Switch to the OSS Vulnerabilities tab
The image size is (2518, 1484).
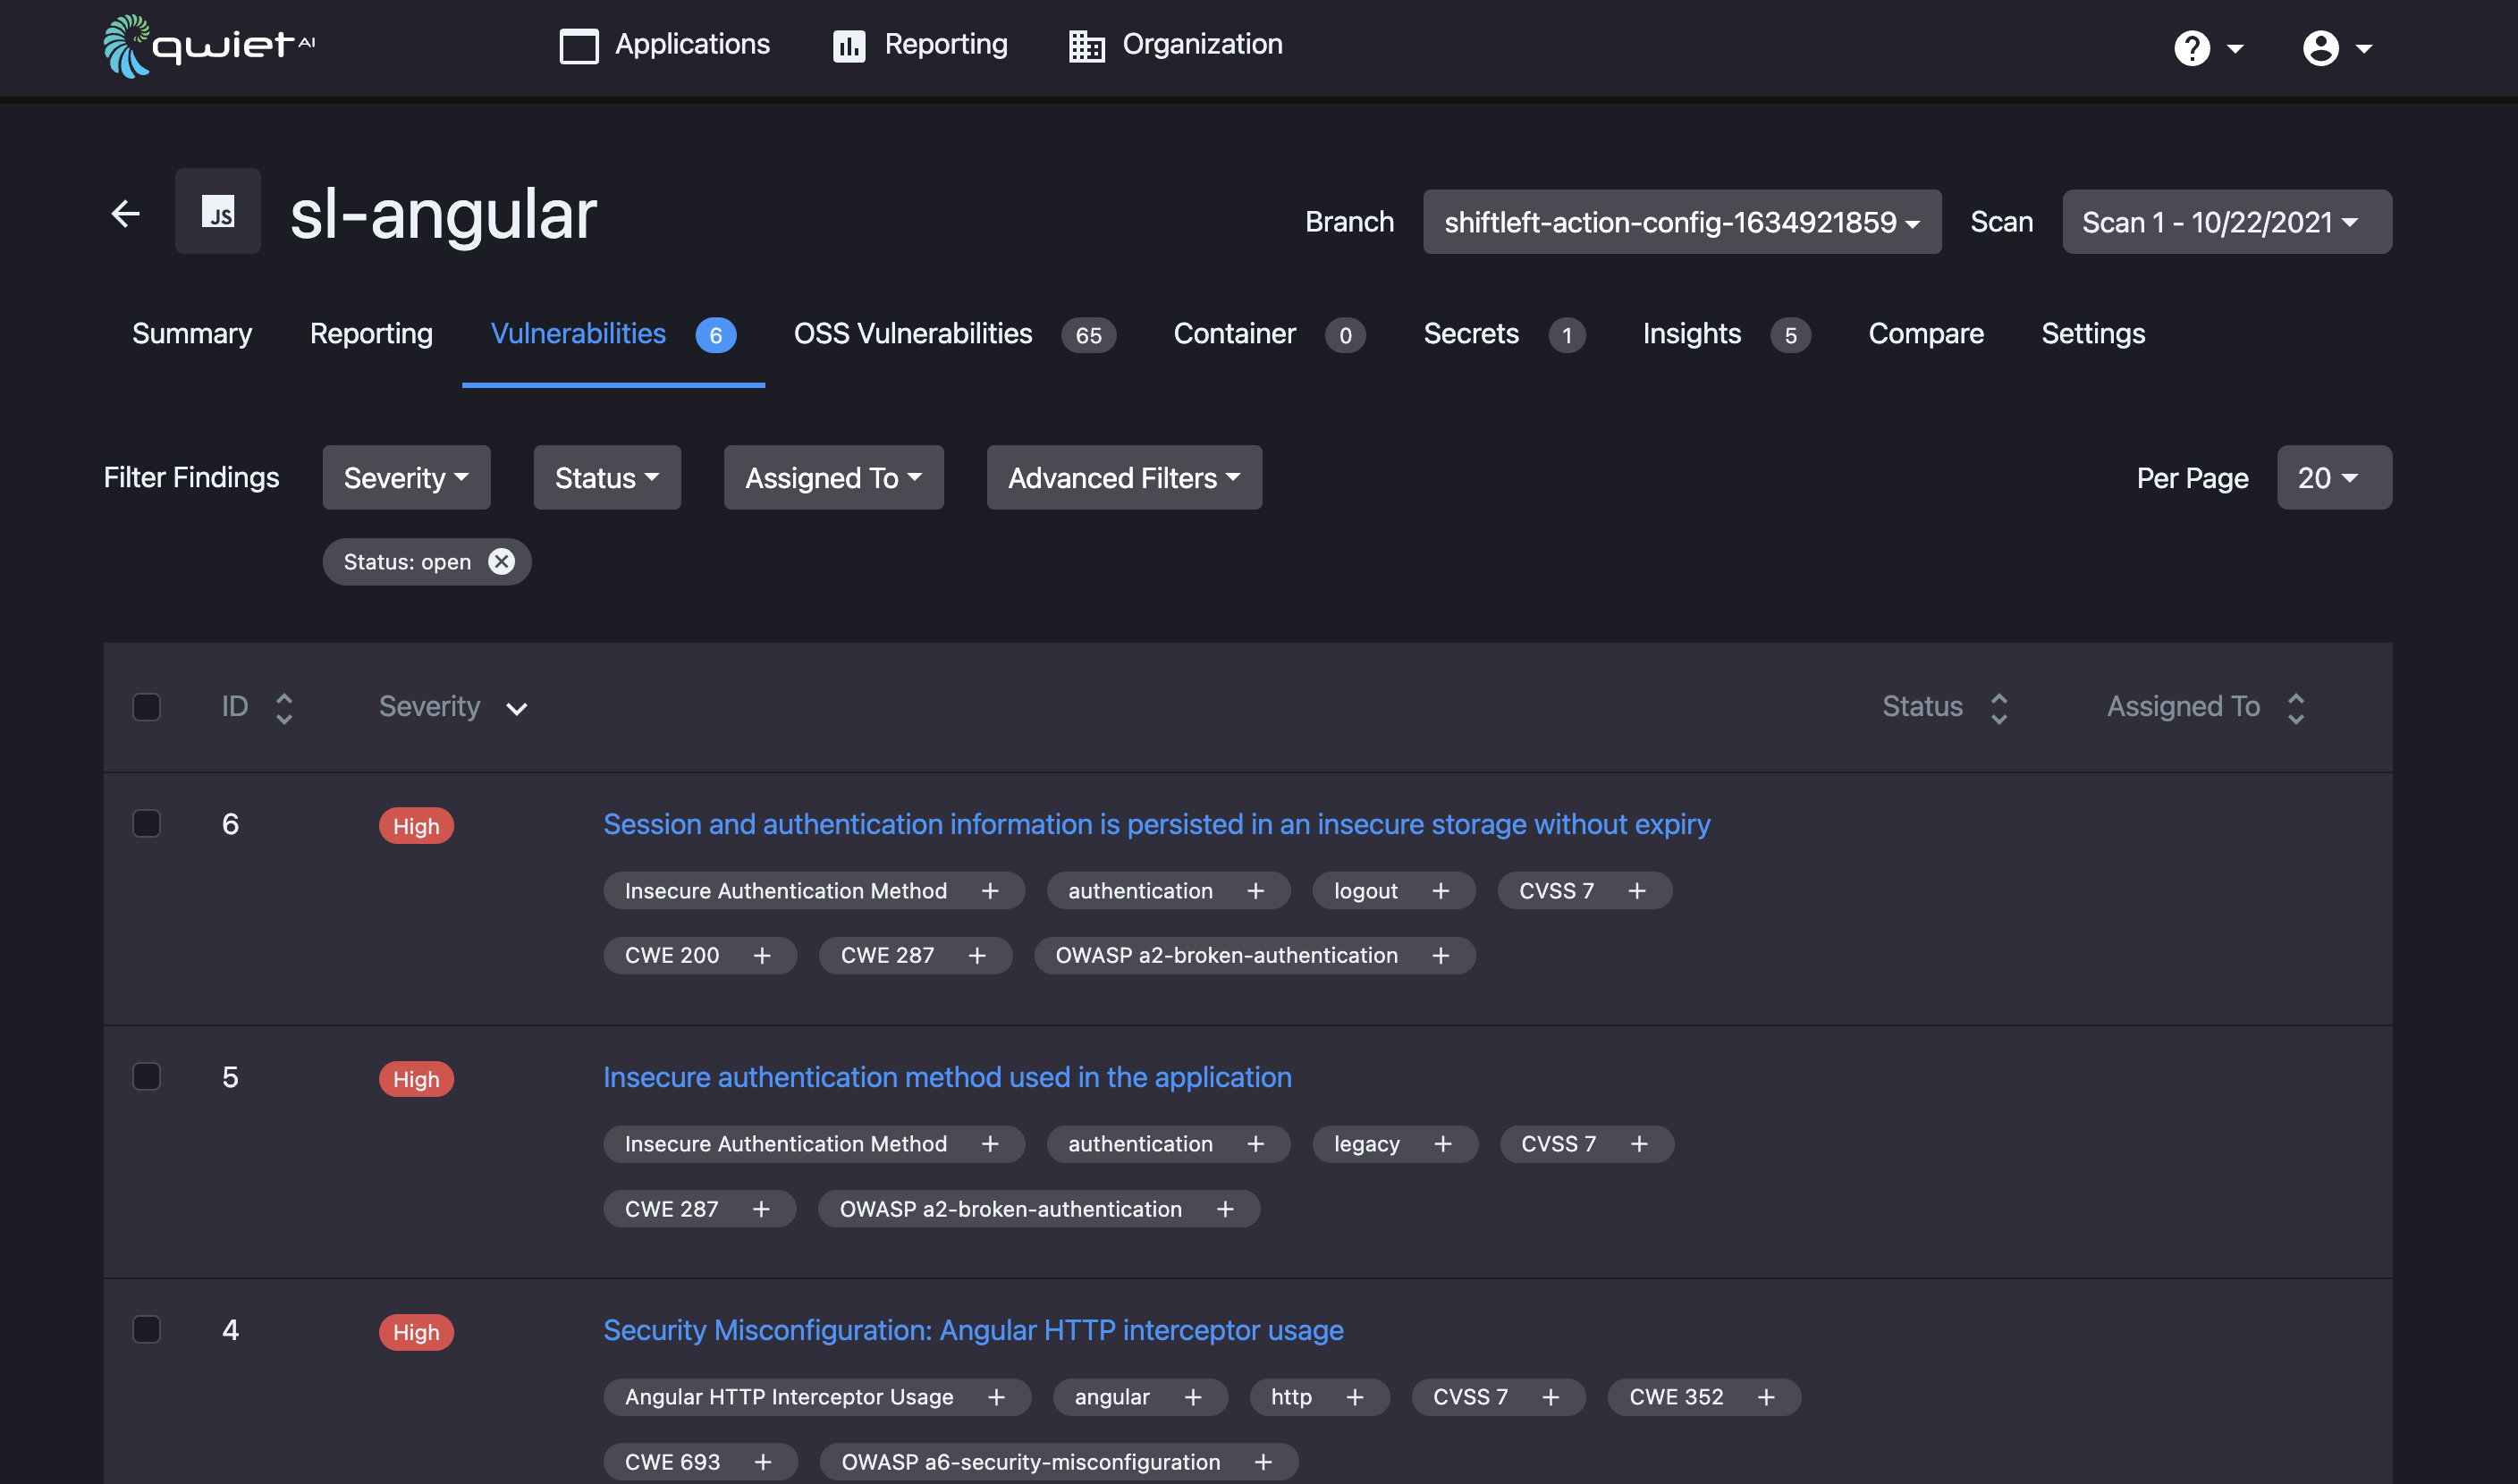click(954, 334)
